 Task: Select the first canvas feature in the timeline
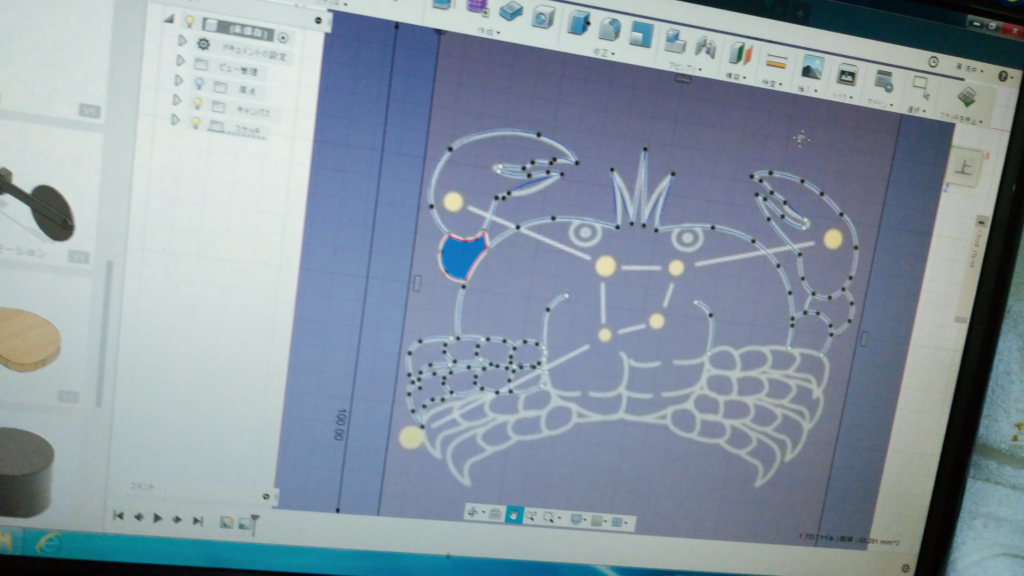click(226, 522)
